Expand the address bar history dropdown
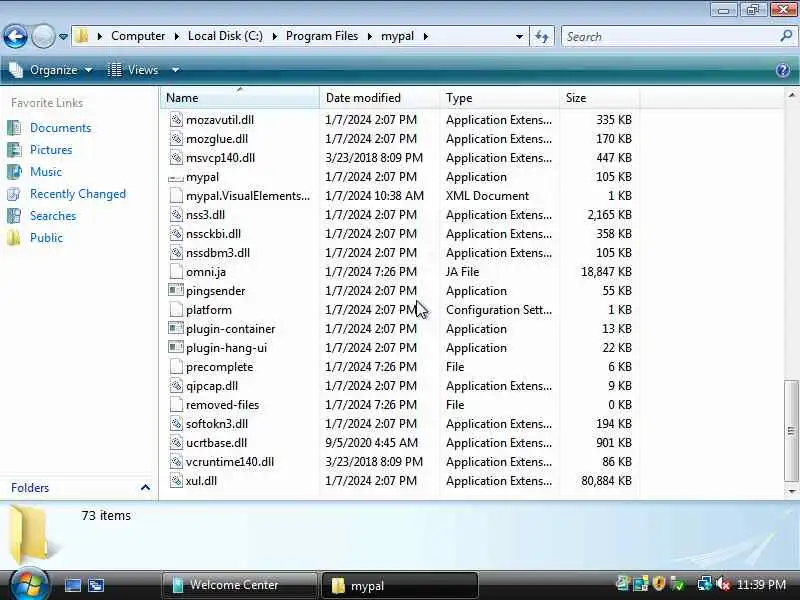 tap(519, 37)
